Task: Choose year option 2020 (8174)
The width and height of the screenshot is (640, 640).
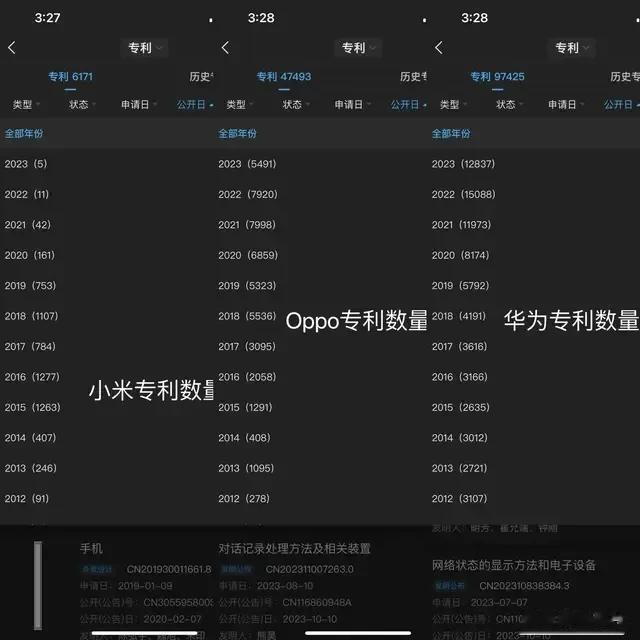Action: coord(460,255)
